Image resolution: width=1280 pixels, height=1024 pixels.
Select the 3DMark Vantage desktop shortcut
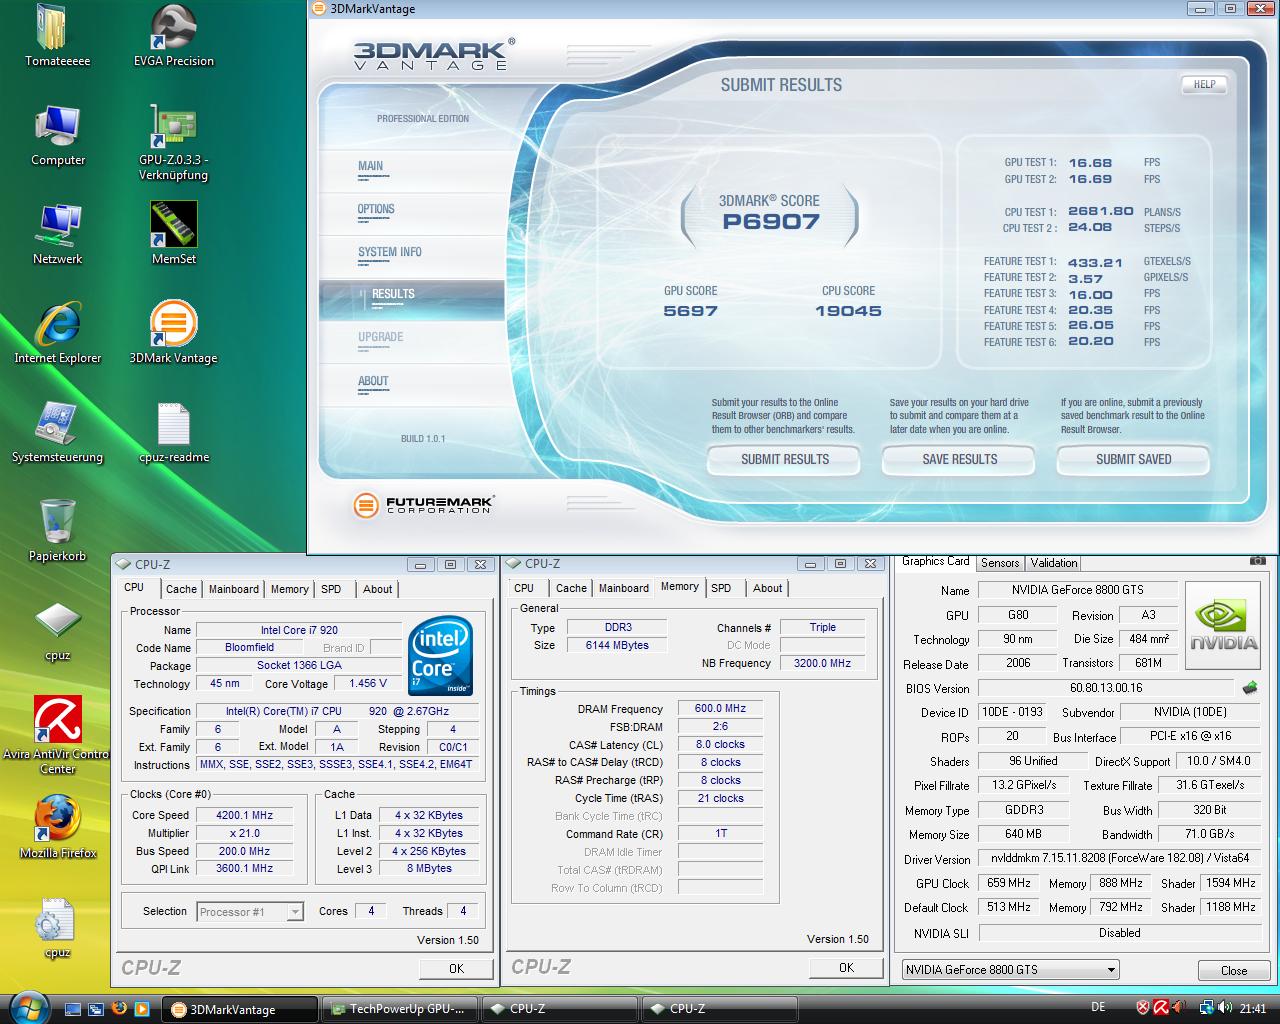click(173, 333)
